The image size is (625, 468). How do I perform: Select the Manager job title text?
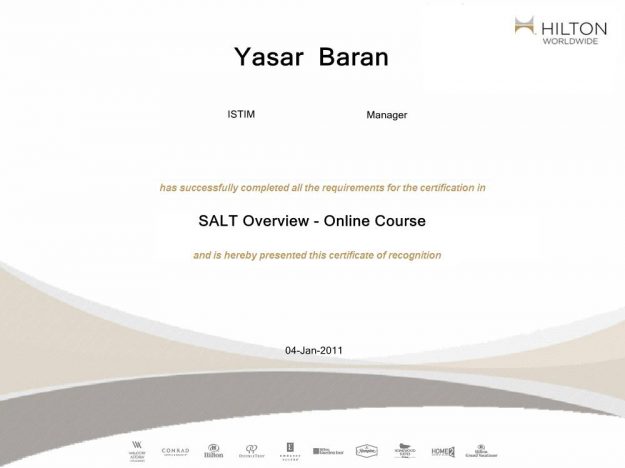(387, 115)
